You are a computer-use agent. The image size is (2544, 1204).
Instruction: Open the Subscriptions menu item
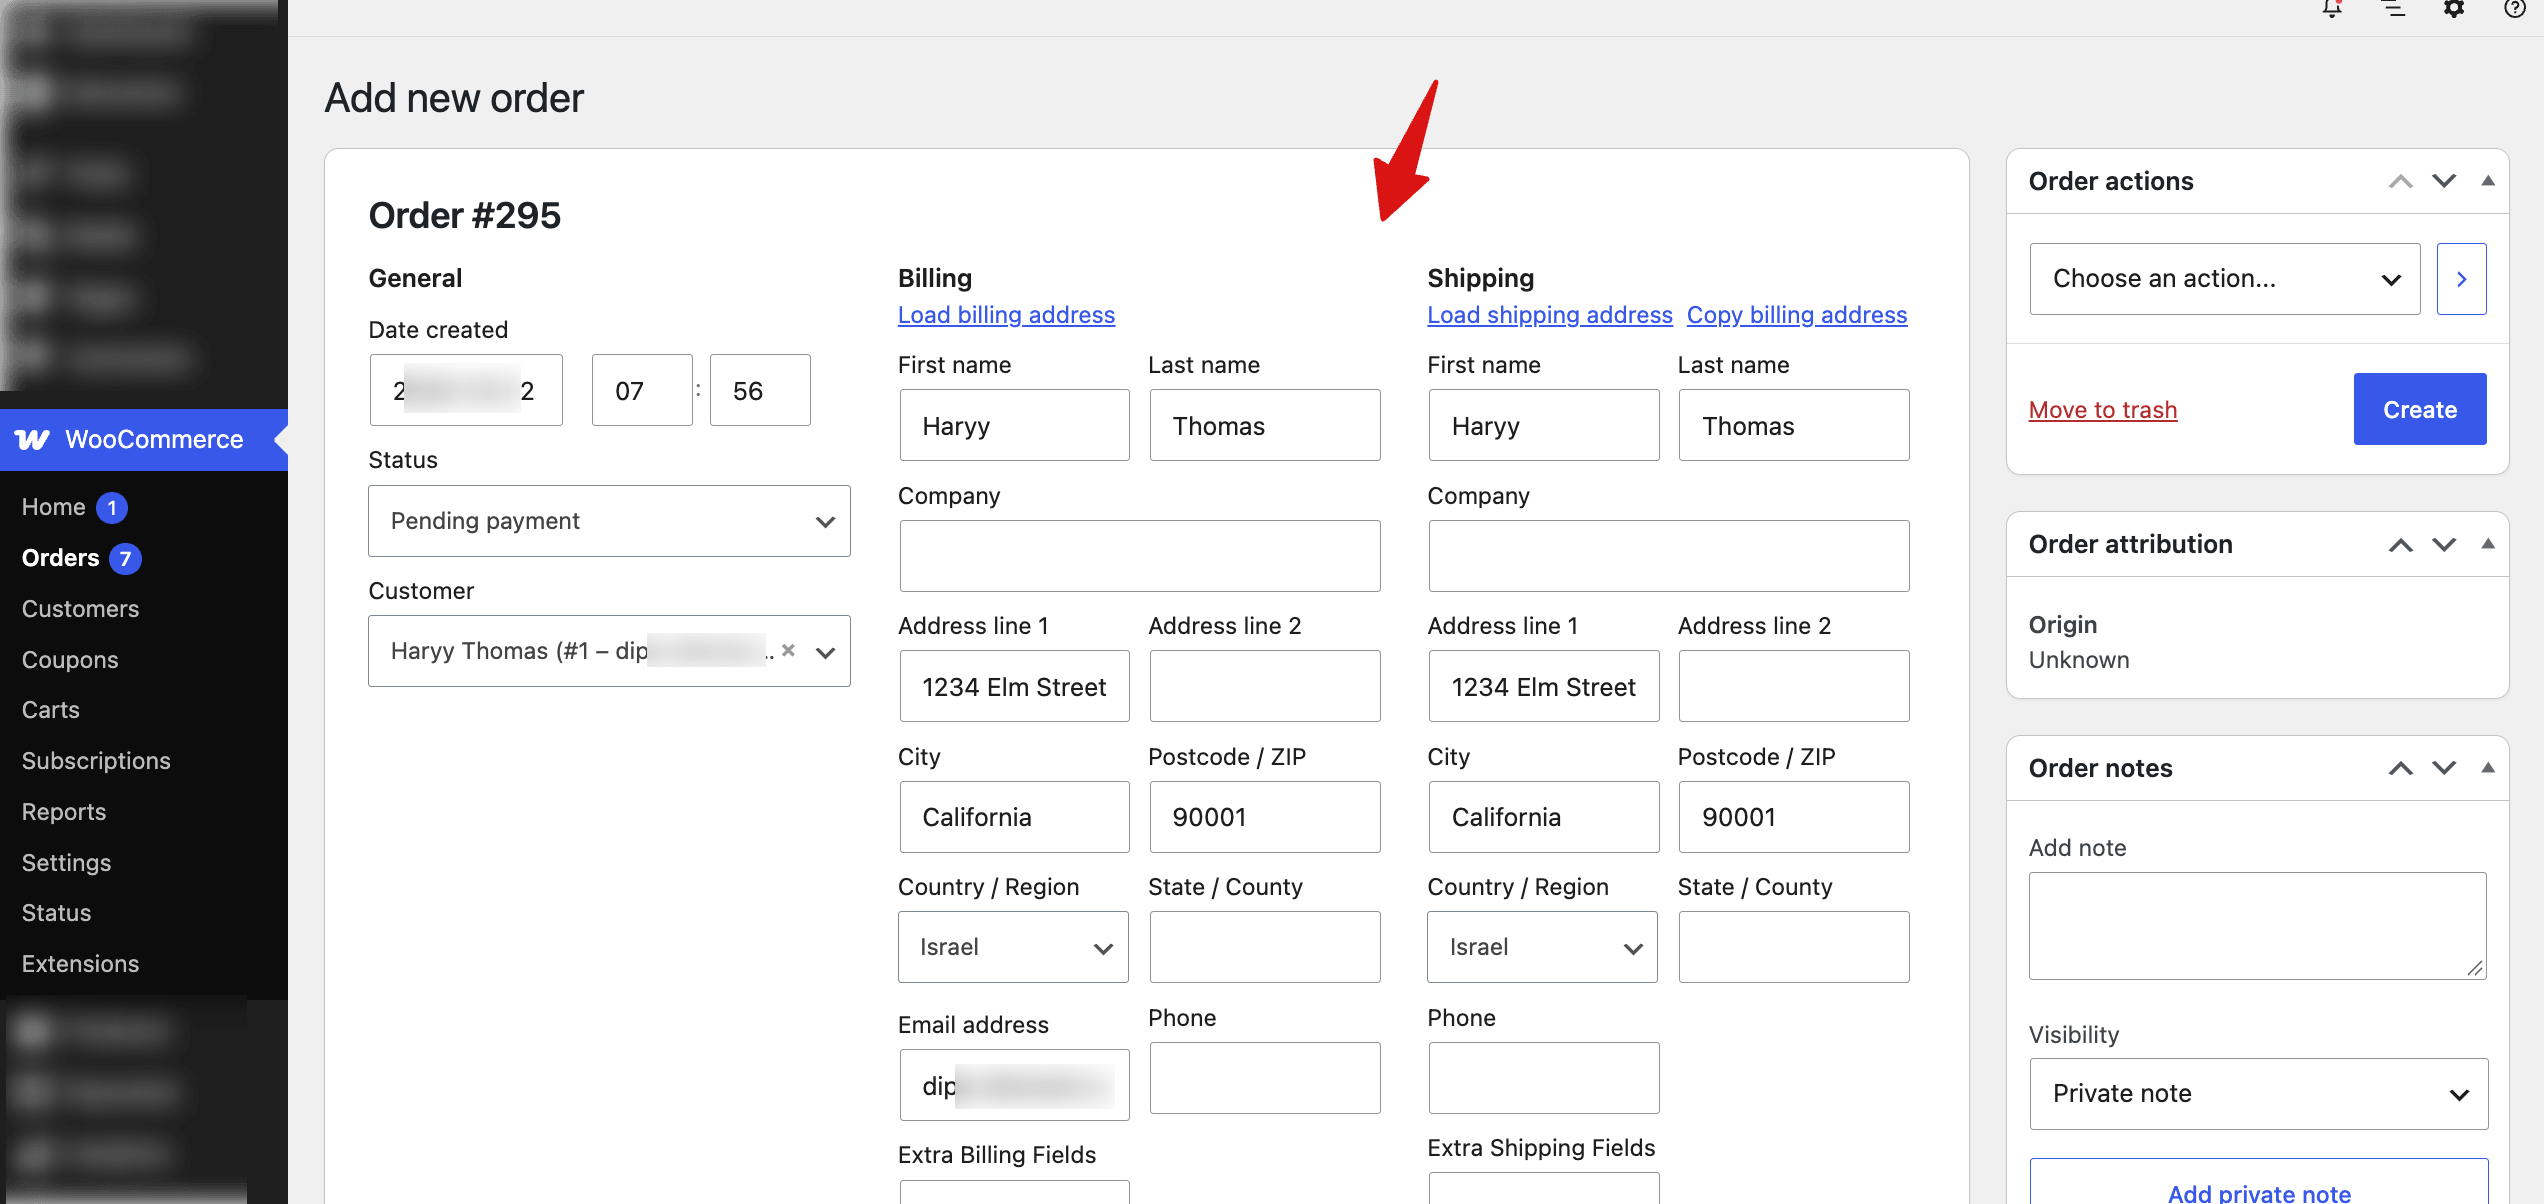pos(96,761)
